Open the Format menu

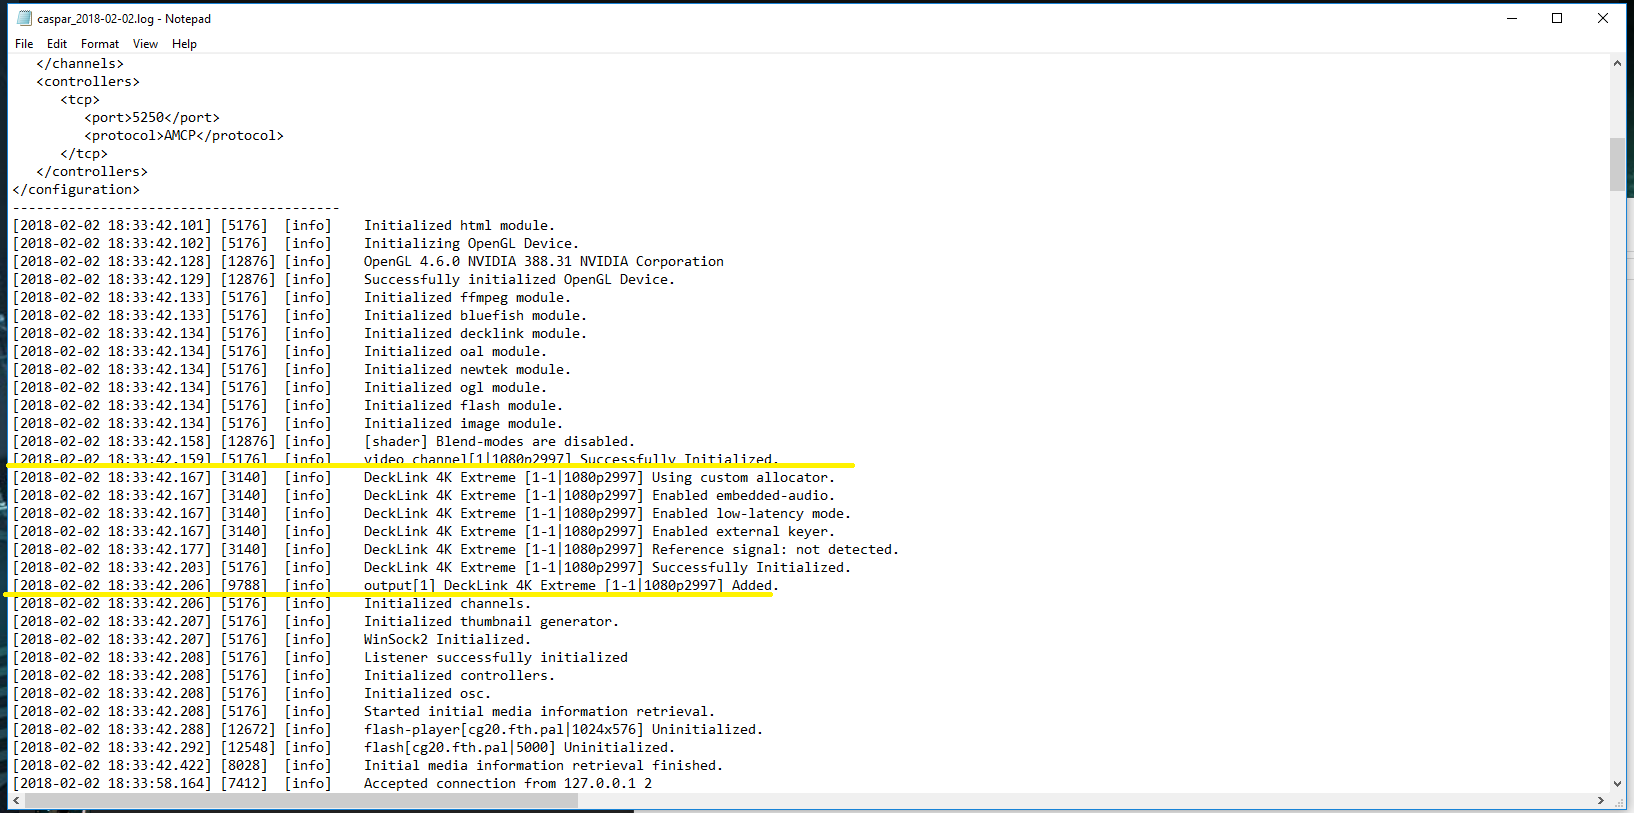pos(100,44)
